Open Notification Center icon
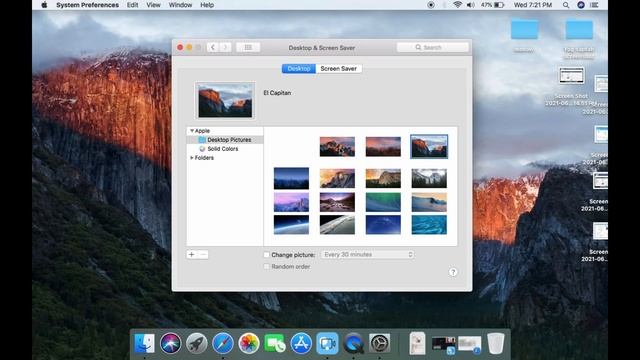This screenshot has width=640, height=360. tap(594, 5)
